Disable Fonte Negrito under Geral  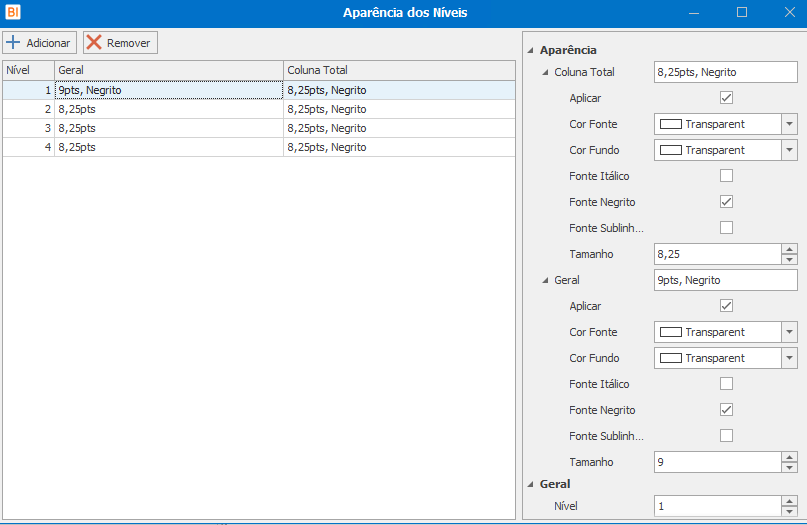727,410
